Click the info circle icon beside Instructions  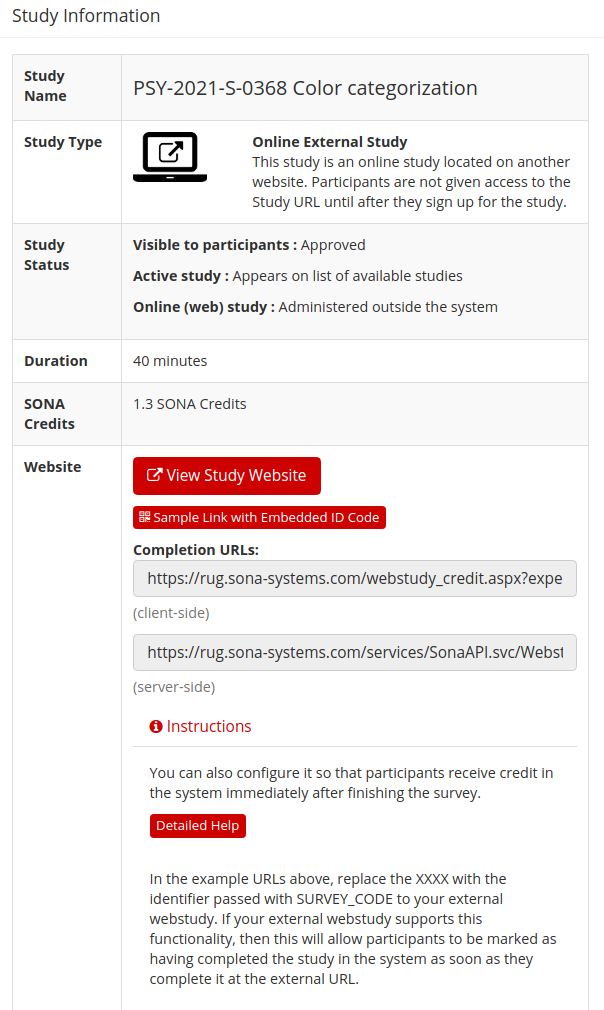pos(156,726)
